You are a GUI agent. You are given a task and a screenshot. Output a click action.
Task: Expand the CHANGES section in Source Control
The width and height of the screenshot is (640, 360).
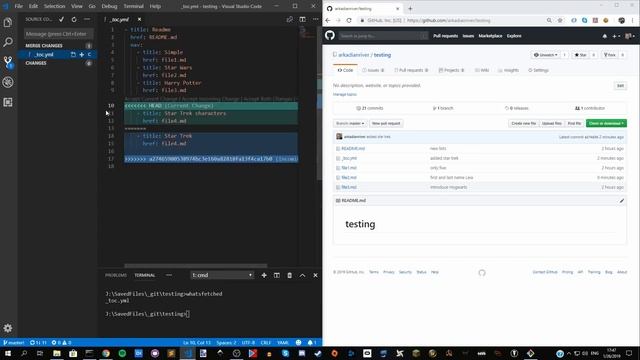tap(36, 63)
